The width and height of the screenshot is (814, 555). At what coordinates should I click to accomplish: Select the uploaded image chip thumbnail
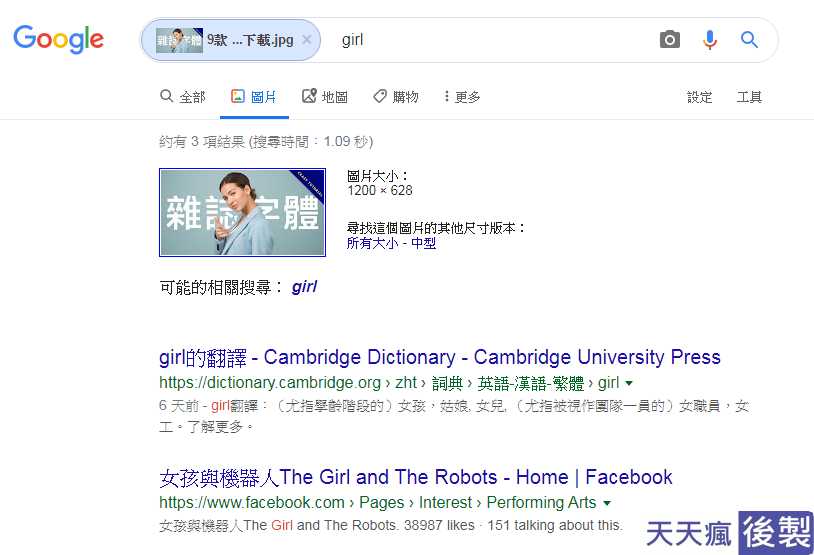coord(179,40)
